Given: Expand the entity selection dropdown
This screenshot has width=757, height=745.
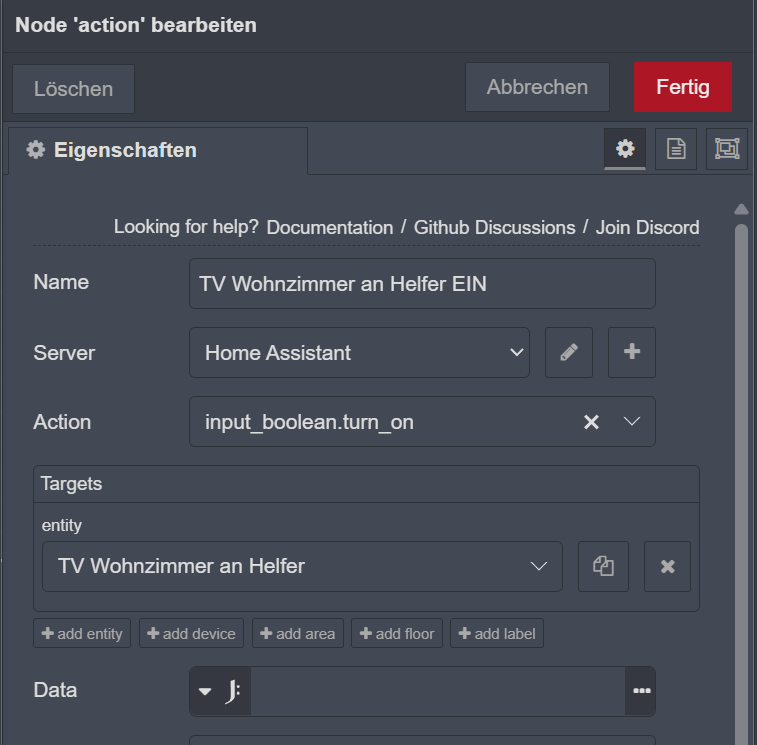Looking at the screenshot, I should click(539, 566).
